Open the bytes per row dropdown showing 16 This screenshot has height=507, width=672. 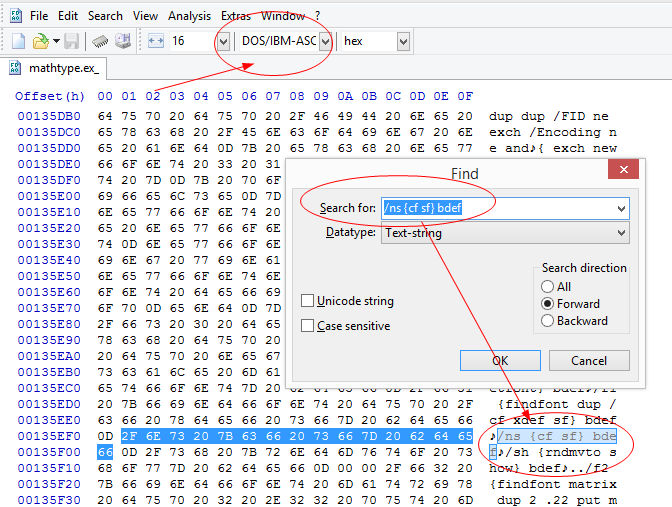pyautogui.click(x=223, y=42)
